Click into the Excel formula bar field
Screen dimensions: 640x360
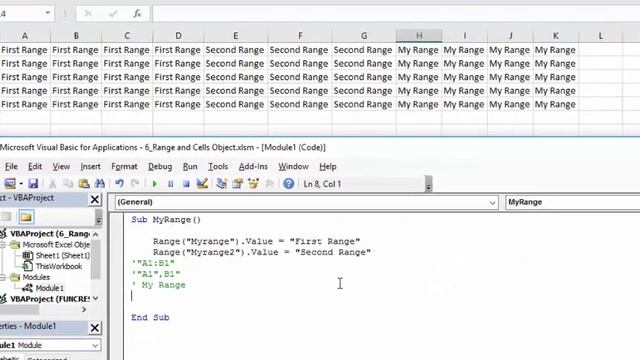(x=396, y=14)
